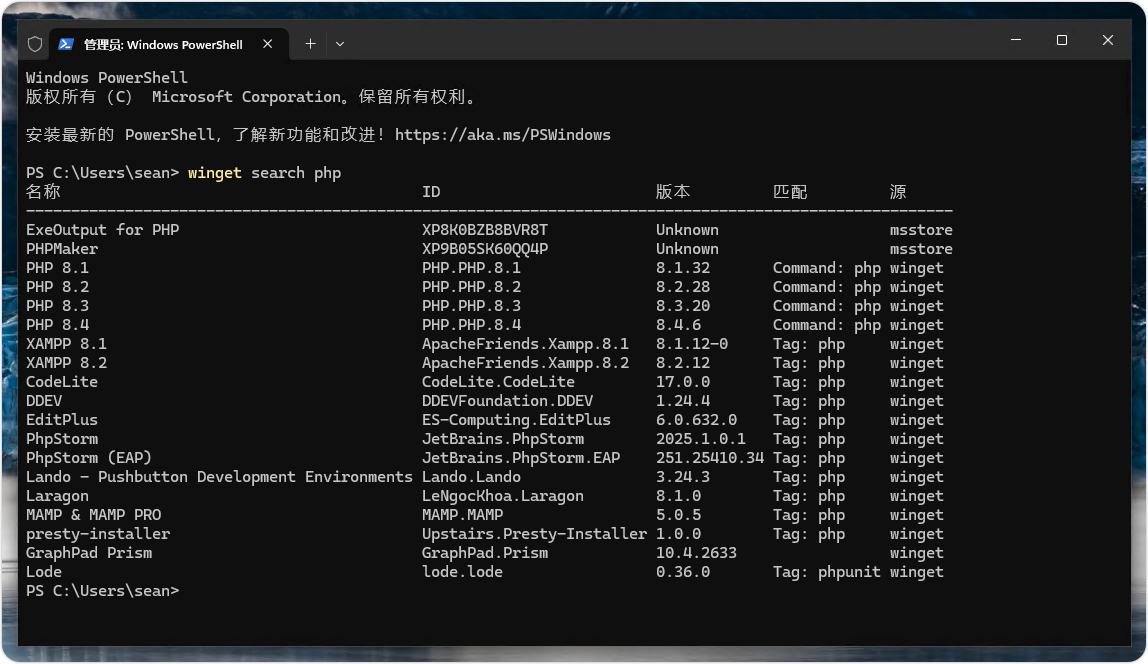Click the '名称' column header
The image size is (1148, 664).
(x=43, y=192)
